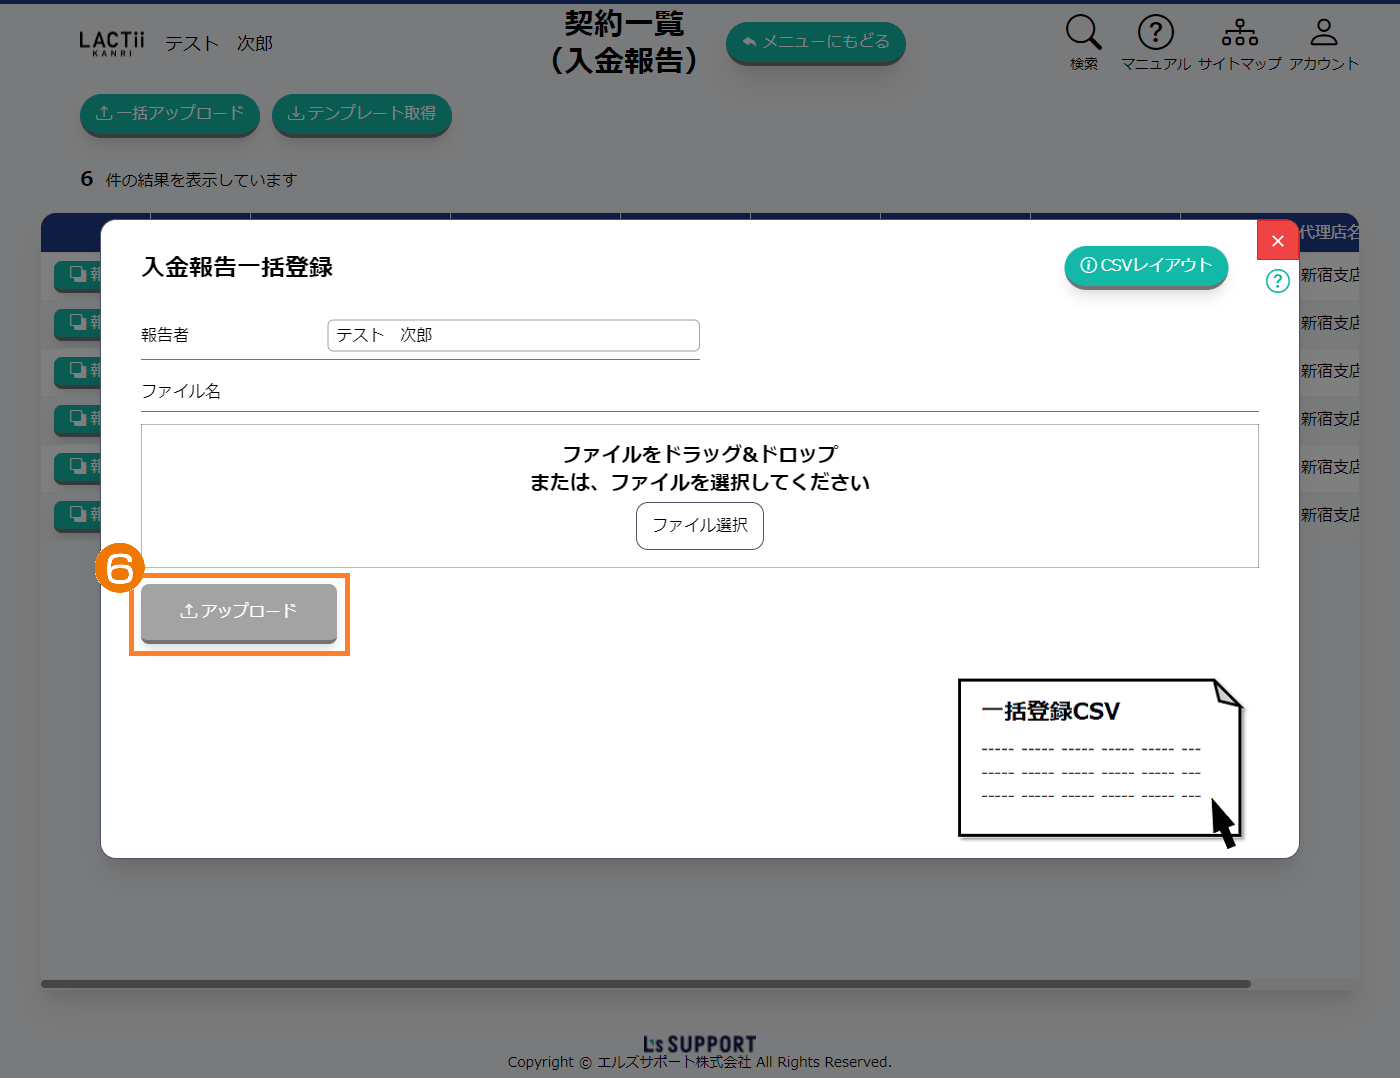Click the テンプレート取得 button
1400x1078 pixels.
361,114
